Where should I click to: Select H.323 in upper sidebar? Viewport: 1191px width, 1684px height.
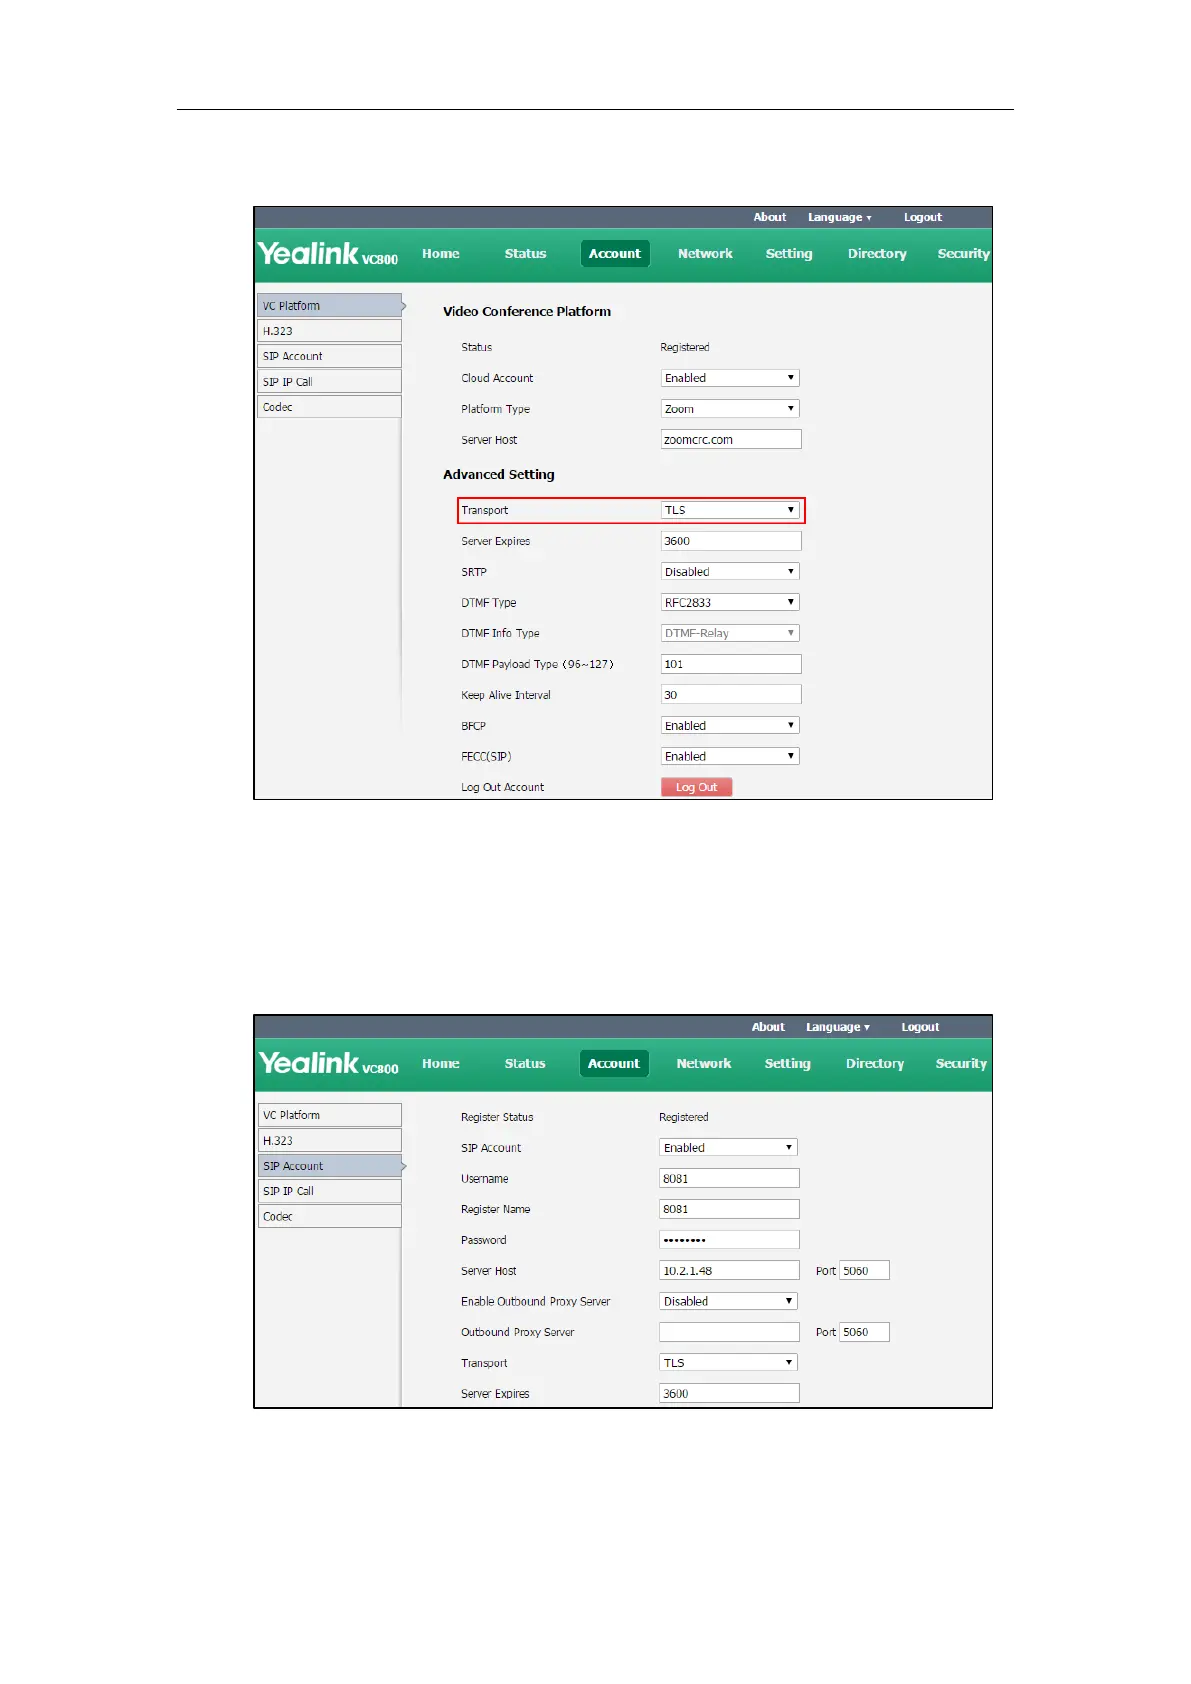tap(330, 331)
